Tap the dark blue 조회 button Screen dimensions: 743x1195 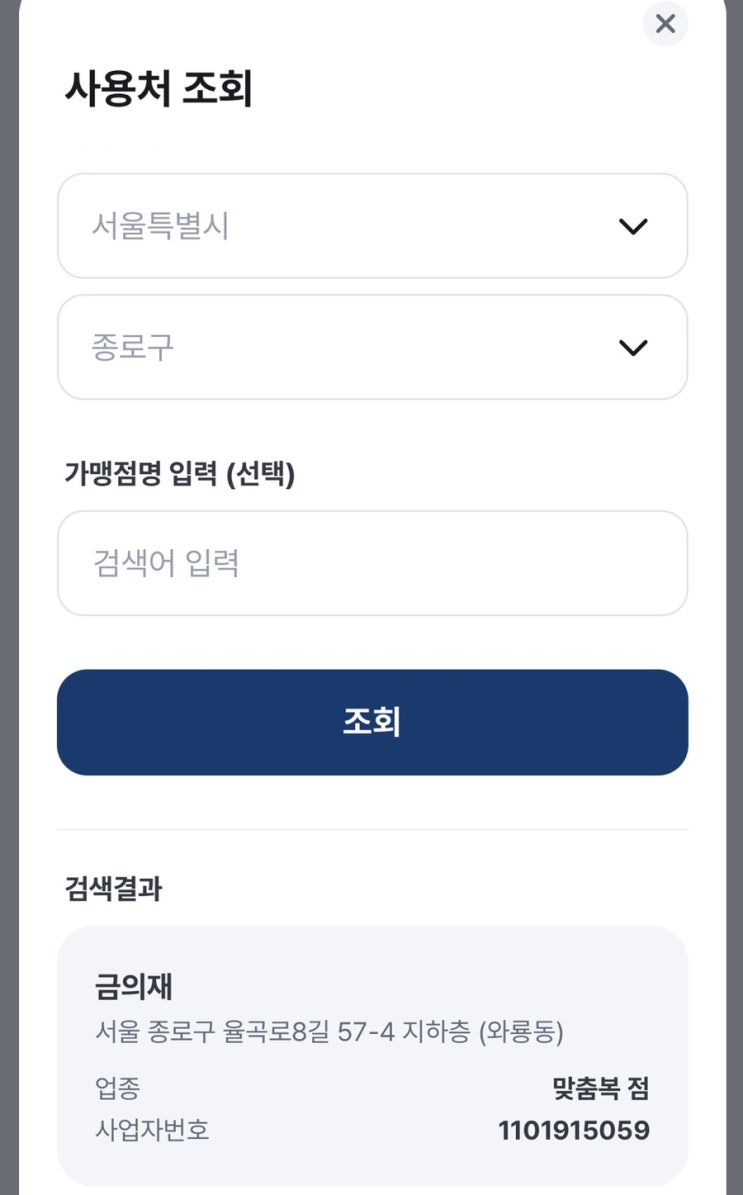pyautogui.click(x=373, y=722)
